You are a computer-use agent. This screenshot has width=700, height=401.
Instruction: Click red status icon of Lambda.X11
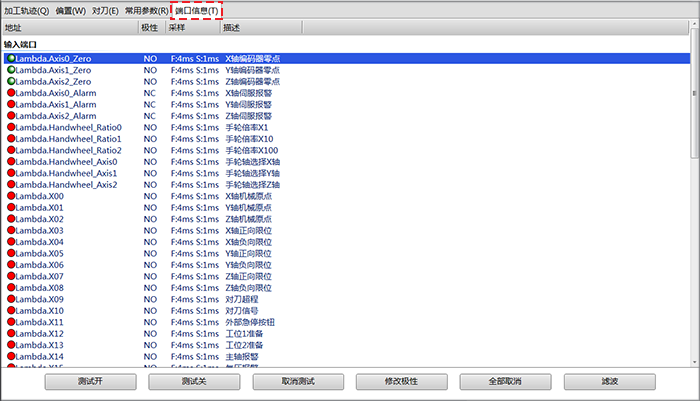coord(11,322)
